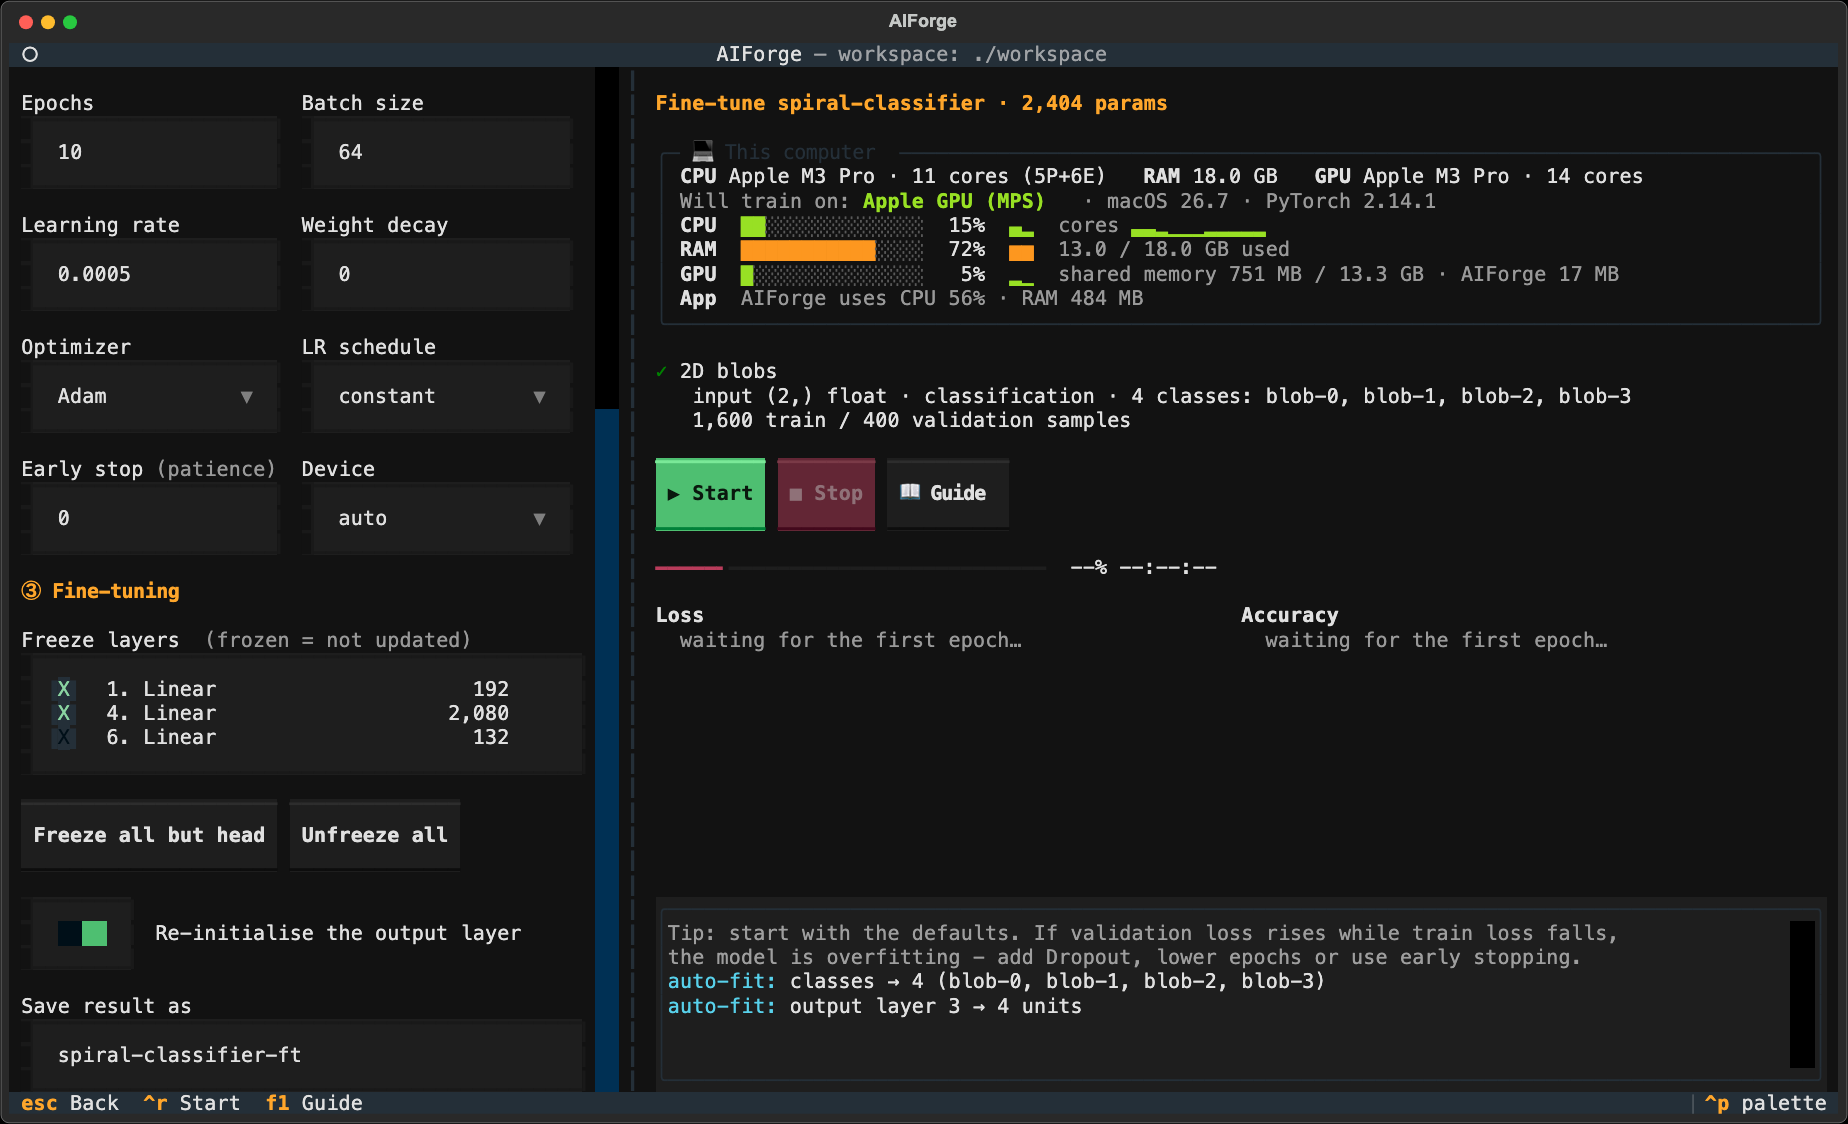1848x1124 pixels.
Task: Click the Stop training button
Action: coord(826,493)
